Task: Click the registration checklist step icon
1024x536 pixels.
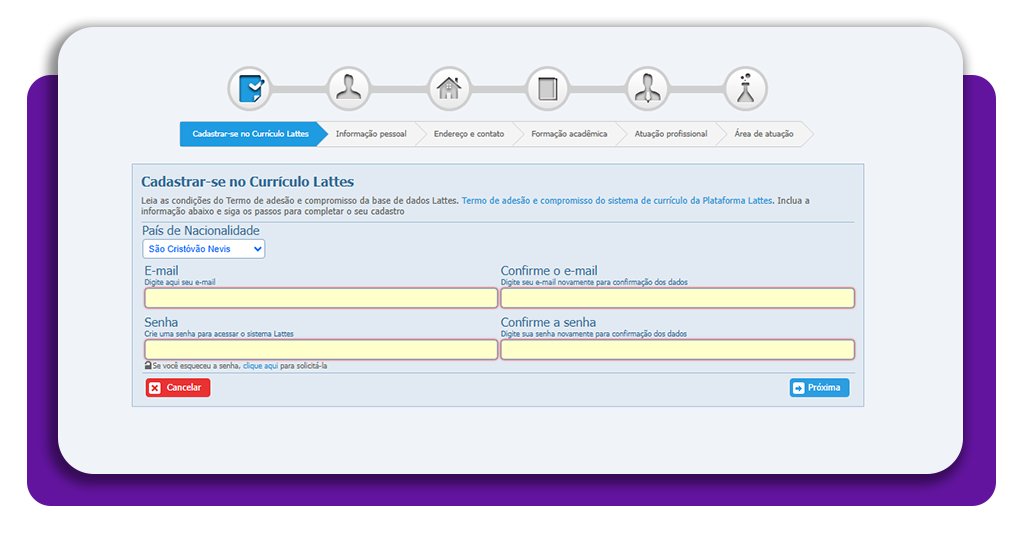Action: 250,88
